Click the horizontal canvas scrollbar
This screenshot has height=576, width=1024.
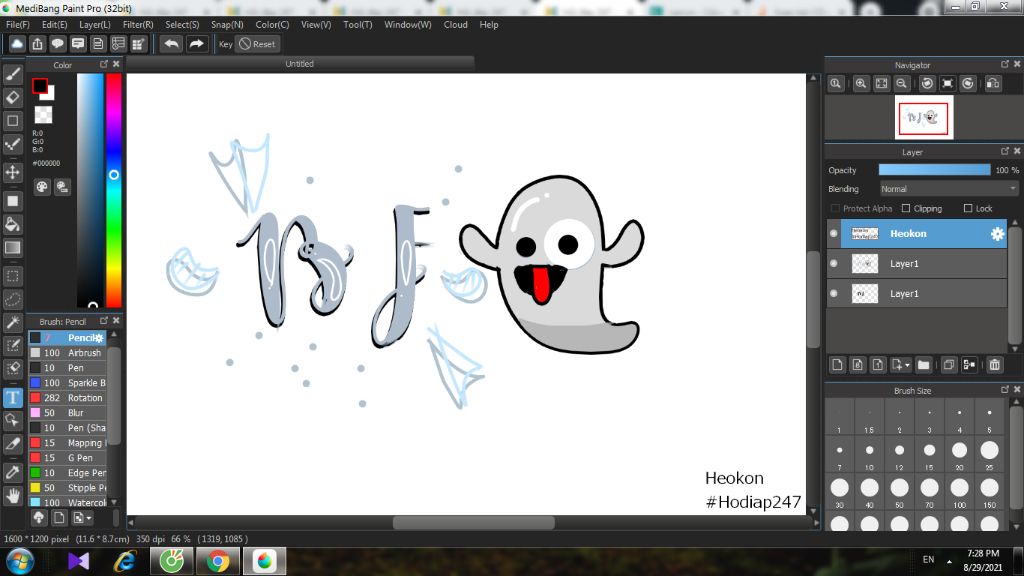473,522
